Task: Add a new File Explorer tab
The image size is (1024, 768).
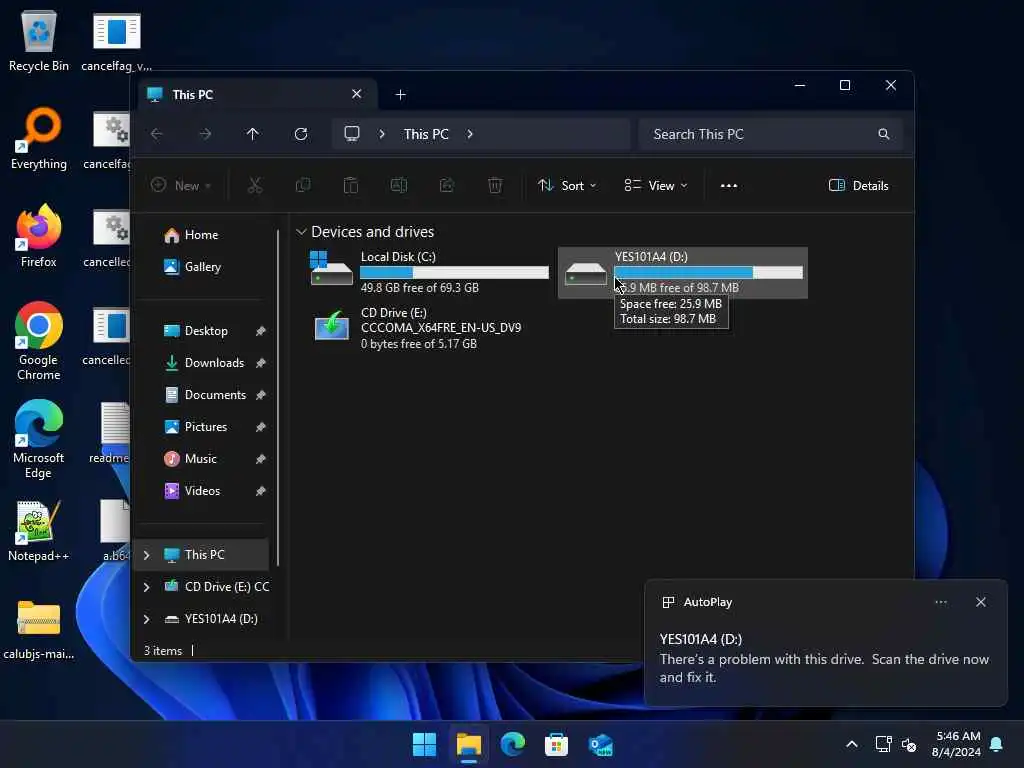Action: [400, 95]
